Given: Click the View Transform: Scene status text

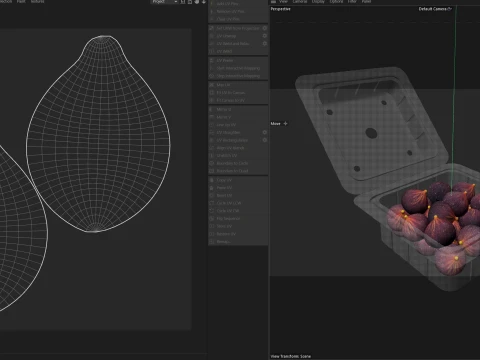Looking at the screenshot, I should [291, 356].
